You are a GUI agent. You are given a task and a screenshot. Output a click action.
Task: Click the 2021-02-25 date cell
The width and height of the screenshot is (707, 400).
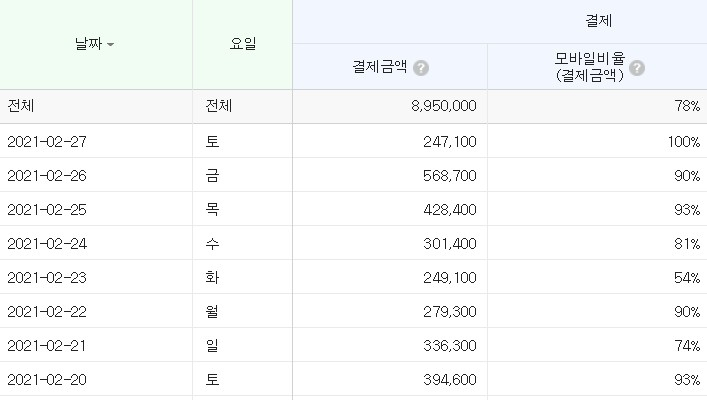(47, 210)
